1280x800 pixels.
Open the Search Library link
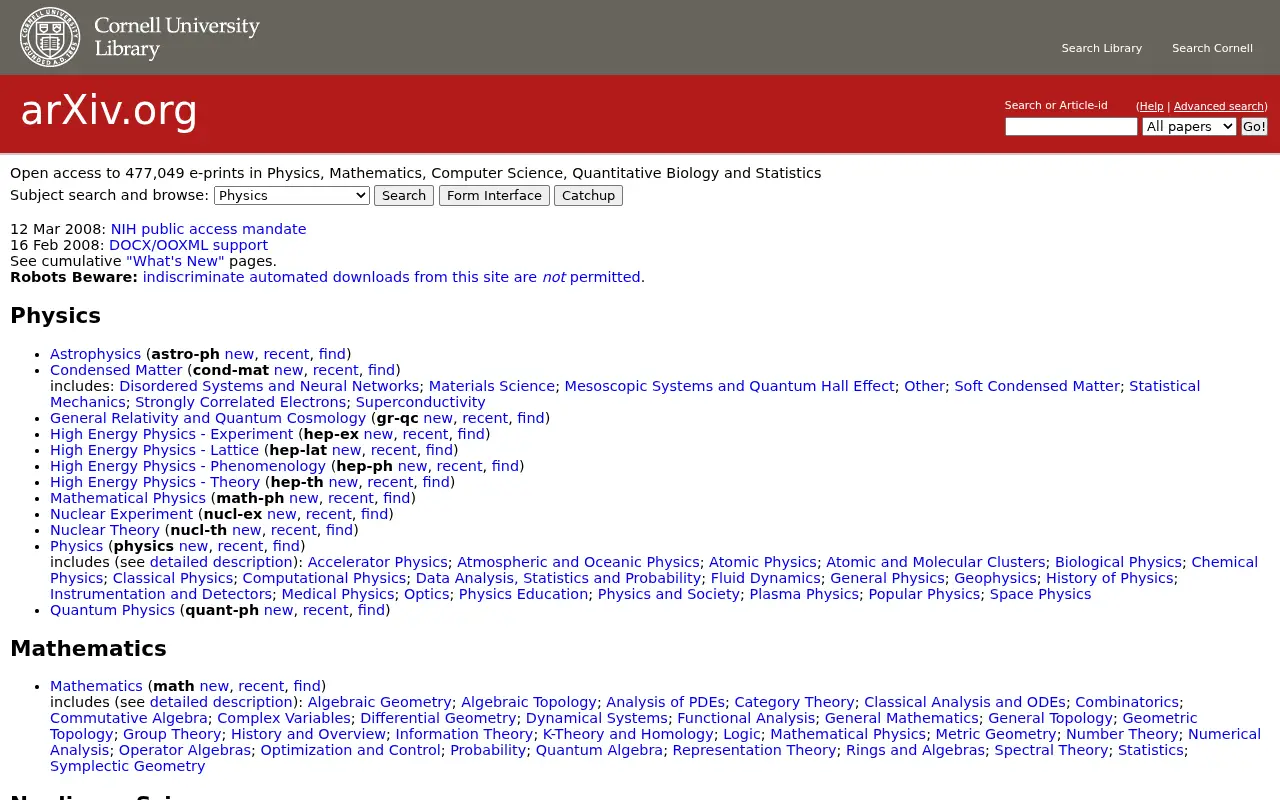1101,48
